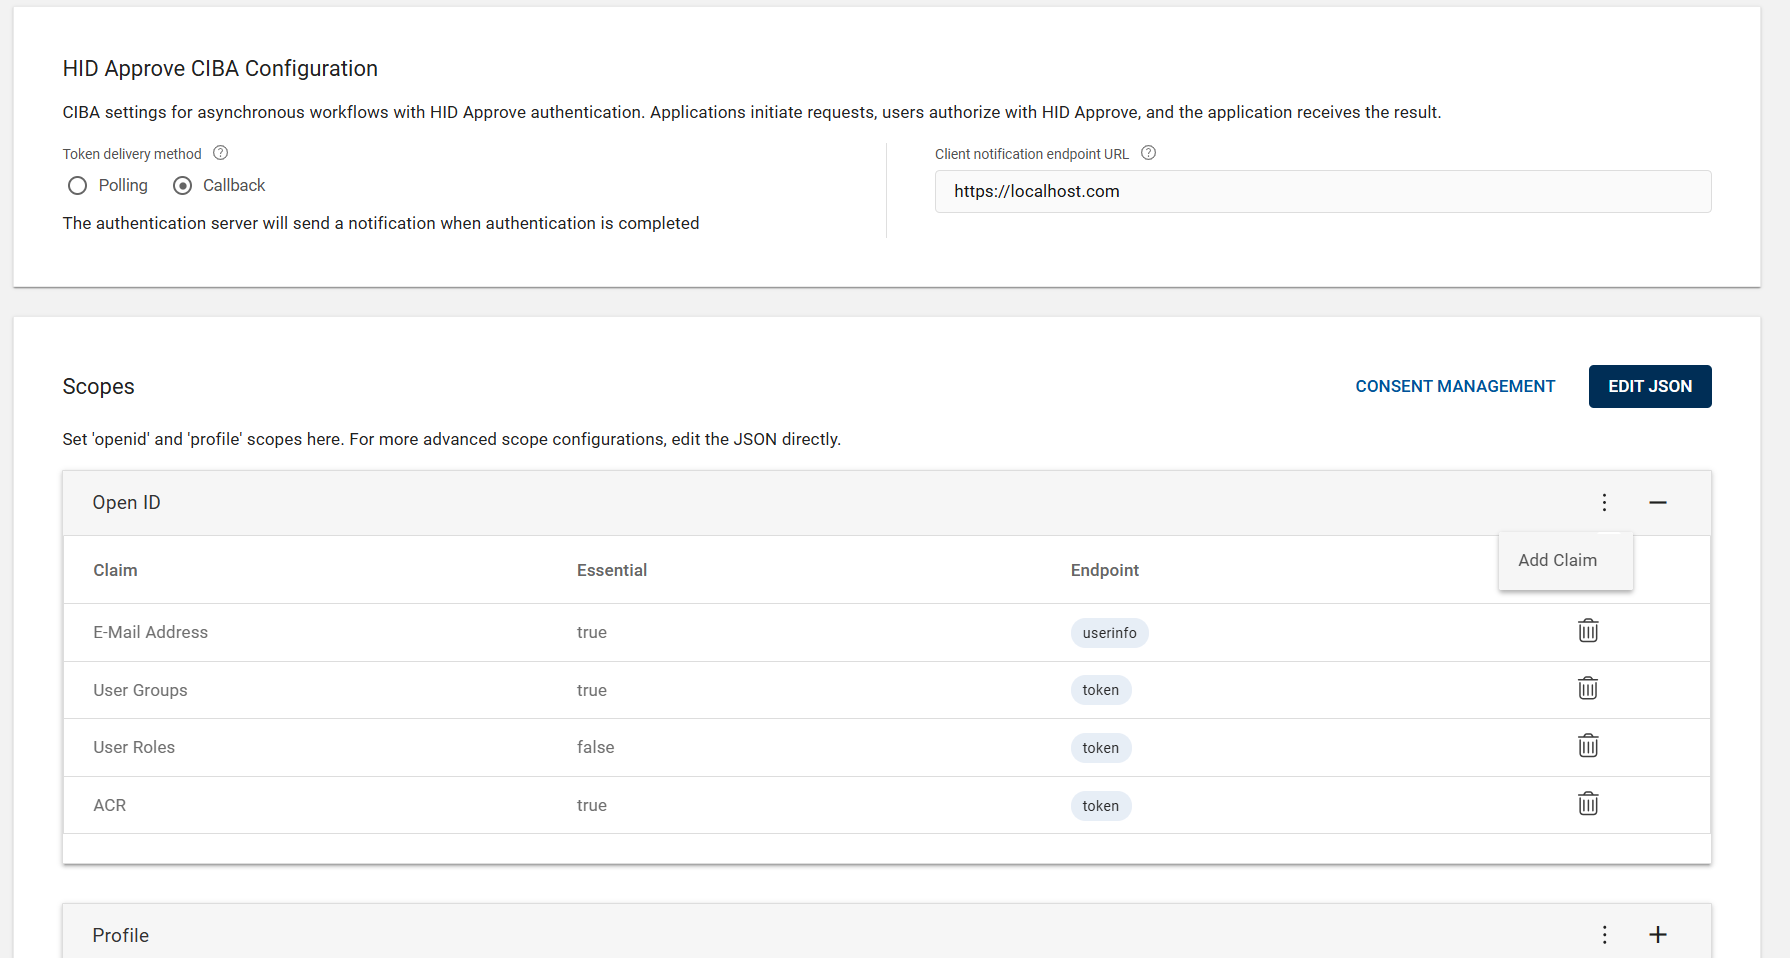Select the Polling radio button
This screenshot has height=958, width=1790.
78,186
